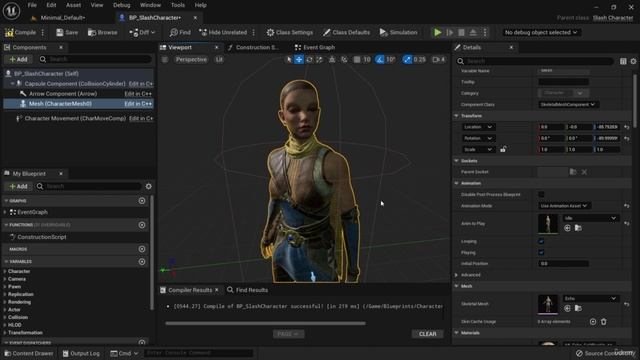640x360 pixels.
Task: Start Simulation in the viewport
Action: point(398,32)
